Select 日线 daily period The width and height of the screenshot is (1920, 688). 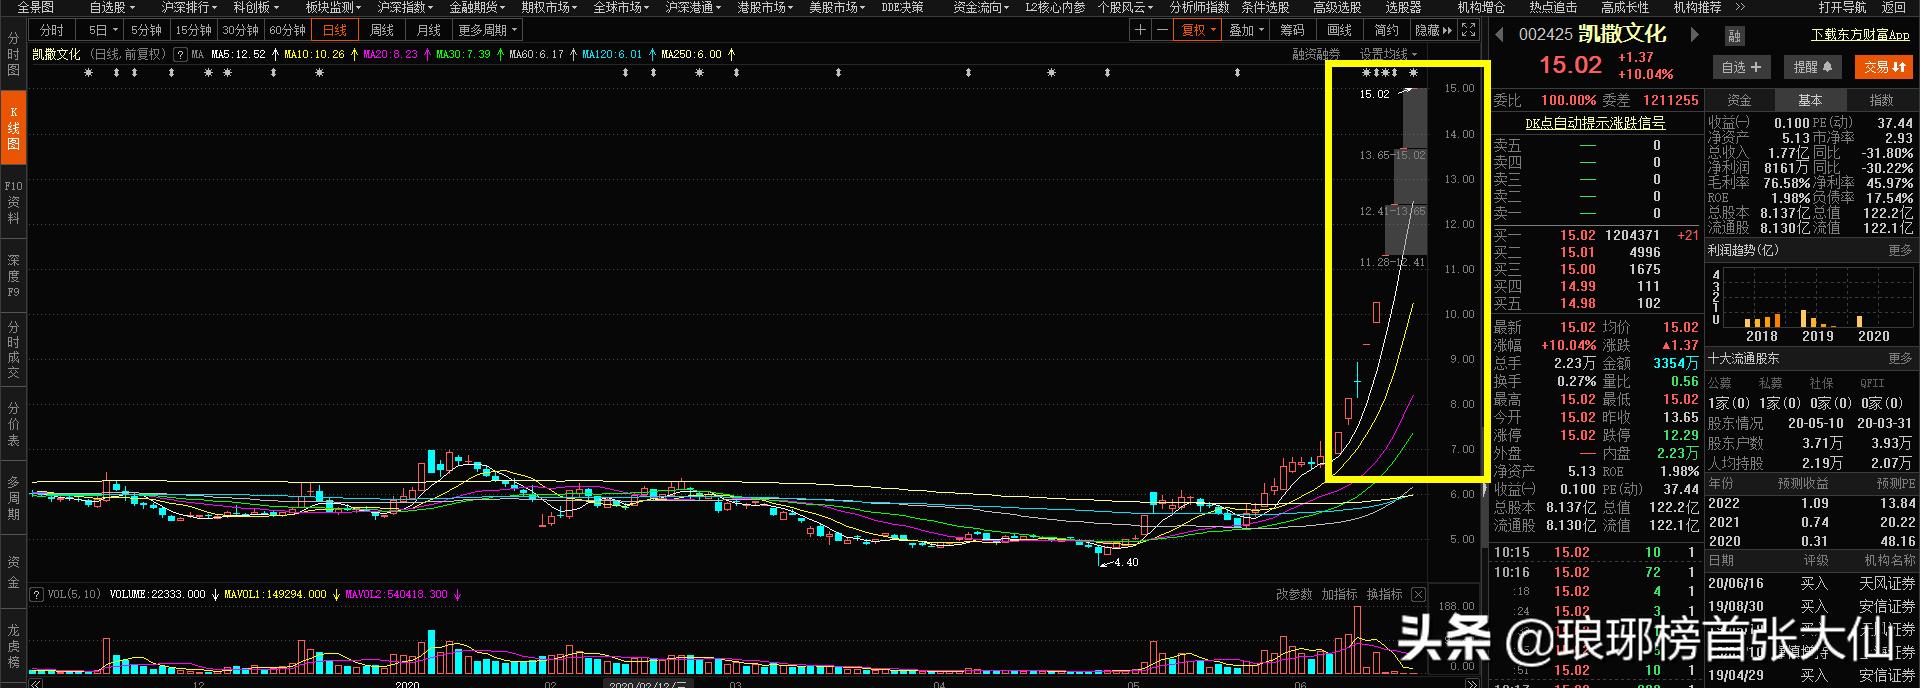pos(335,30)
